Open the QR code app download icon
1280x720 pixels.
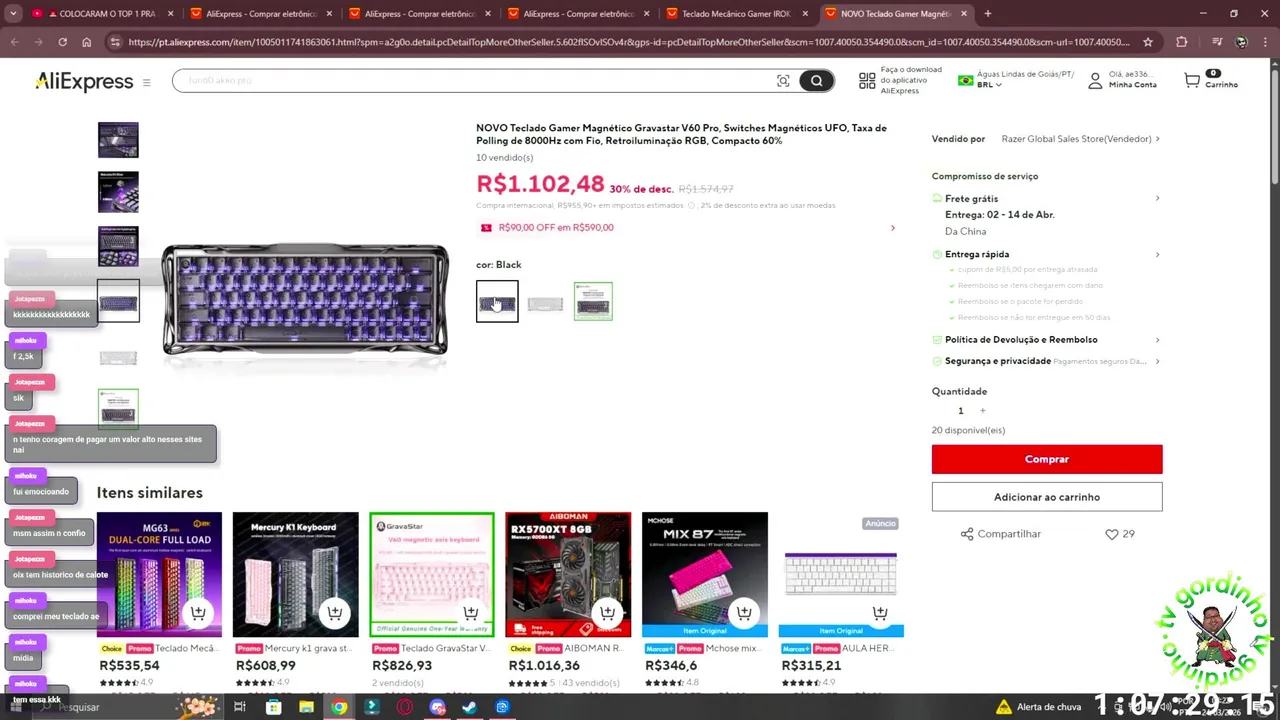tap(867, 81)
